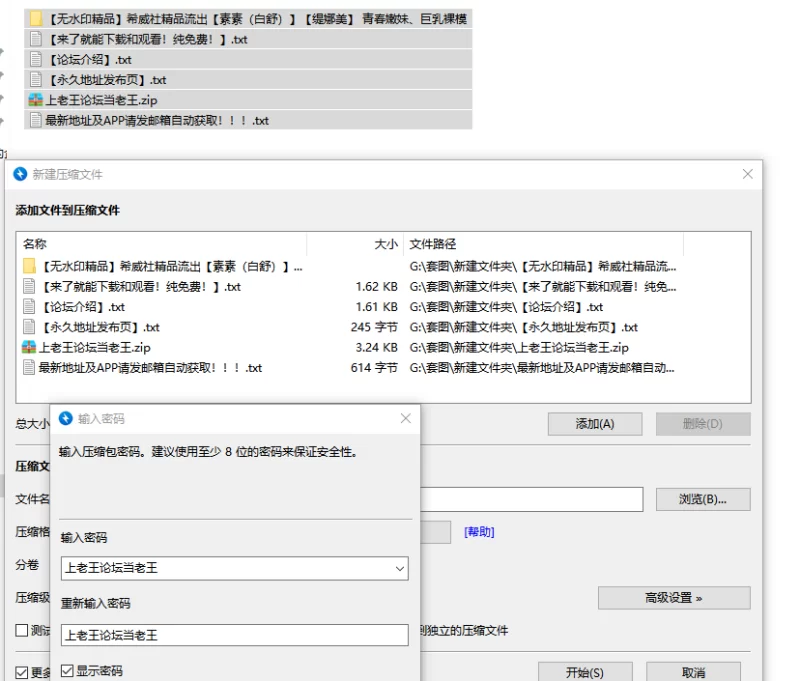This screenshot has height=681, width=800.
Task: Click the 【永久地址发布页】.txt icon in explorer
Action: click(x=36, y=80)
